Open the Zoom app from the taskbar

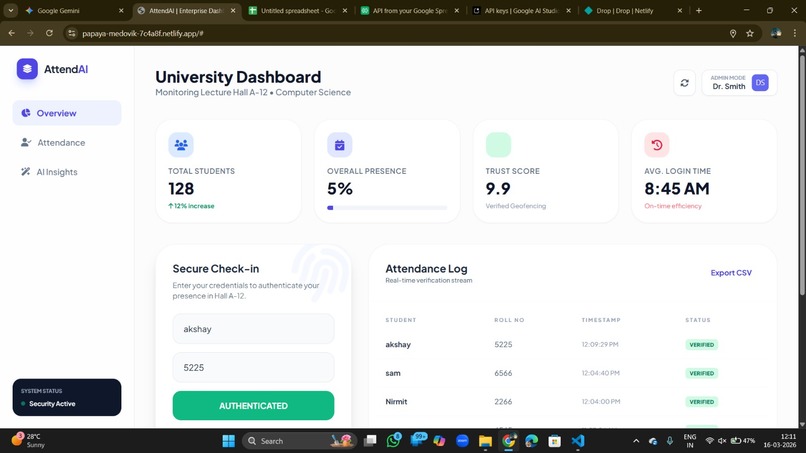coord(462,441)
